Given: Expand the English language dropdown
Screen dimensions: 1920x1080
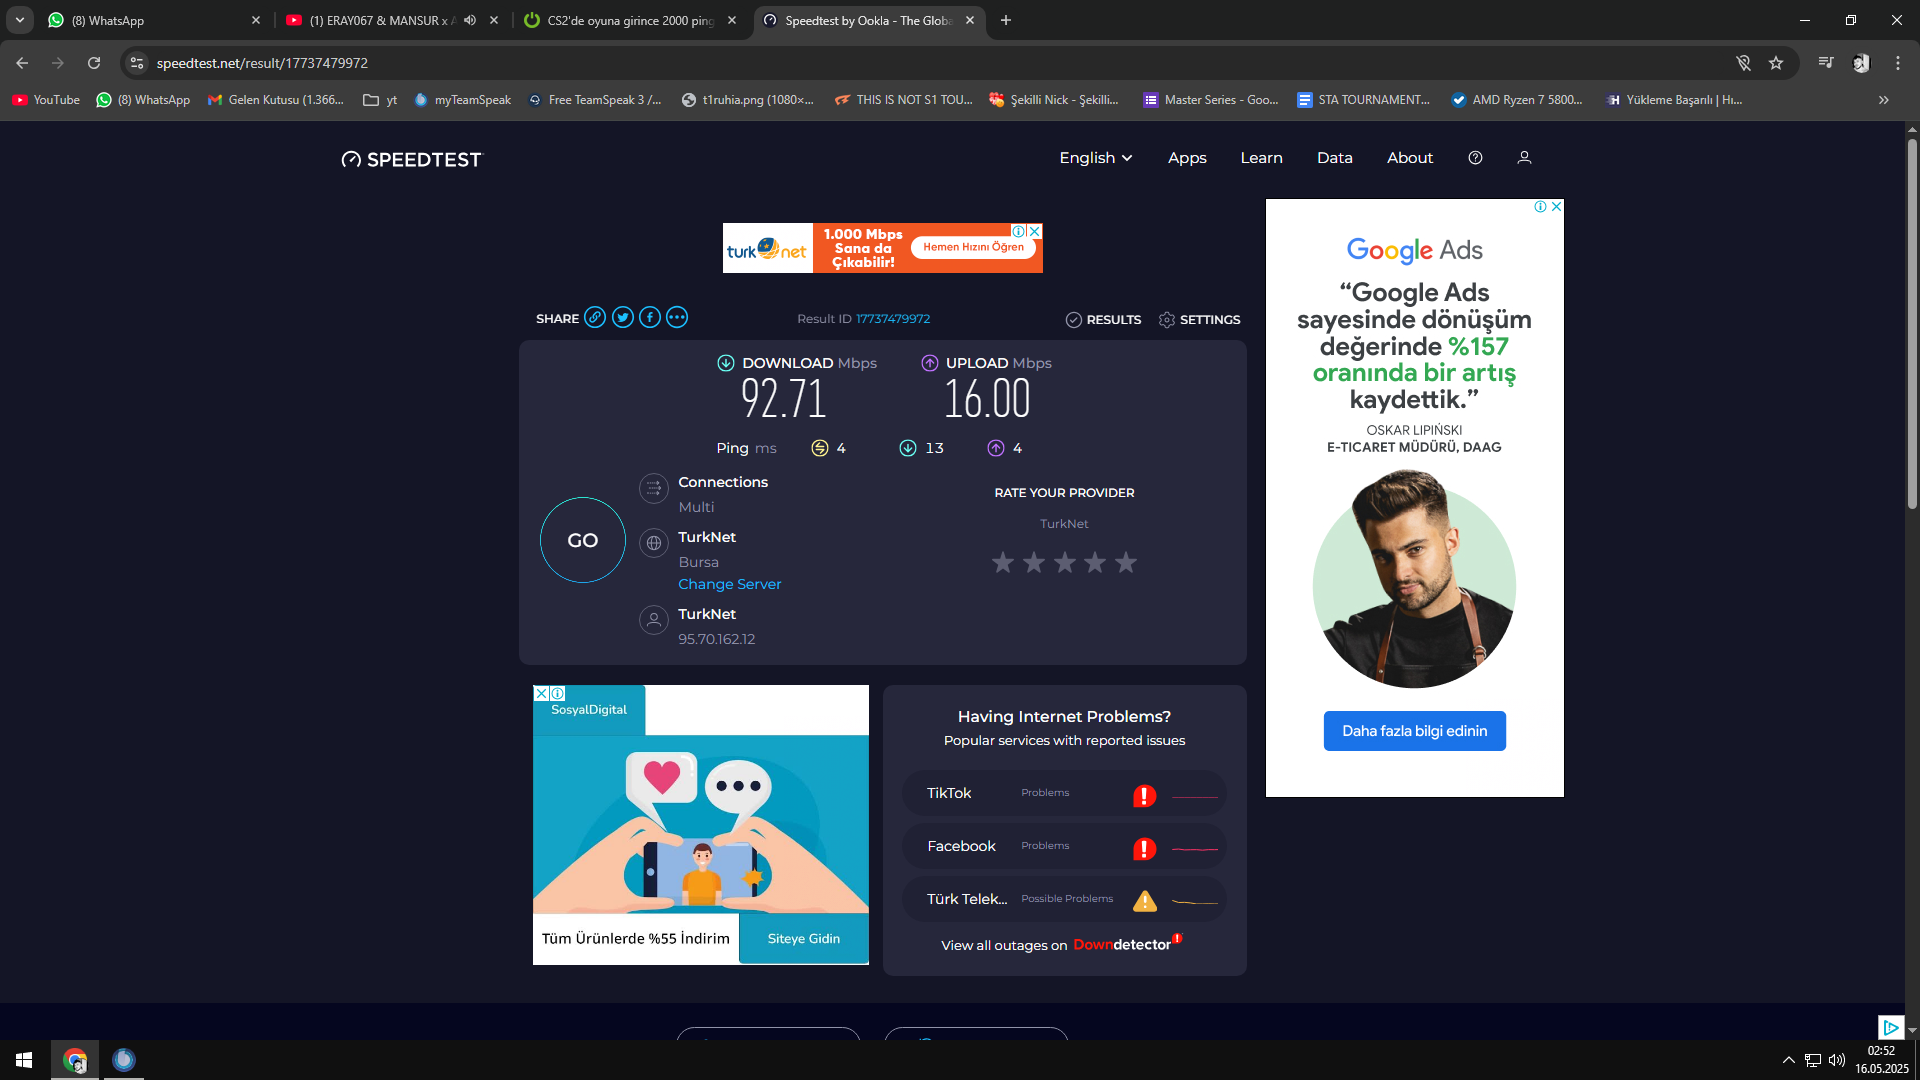Looking at the screenshot, I should click(1095, 158).
